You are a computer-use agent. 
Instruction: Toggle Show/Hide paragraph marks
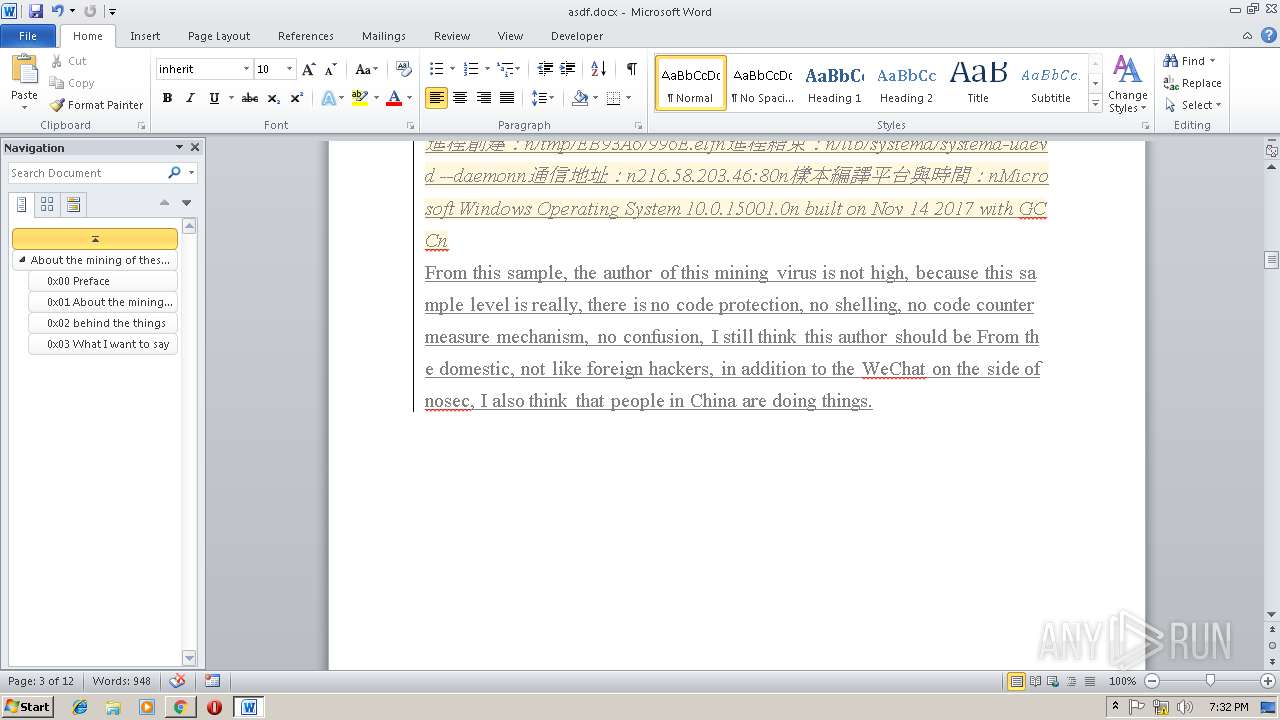[631, 69]
